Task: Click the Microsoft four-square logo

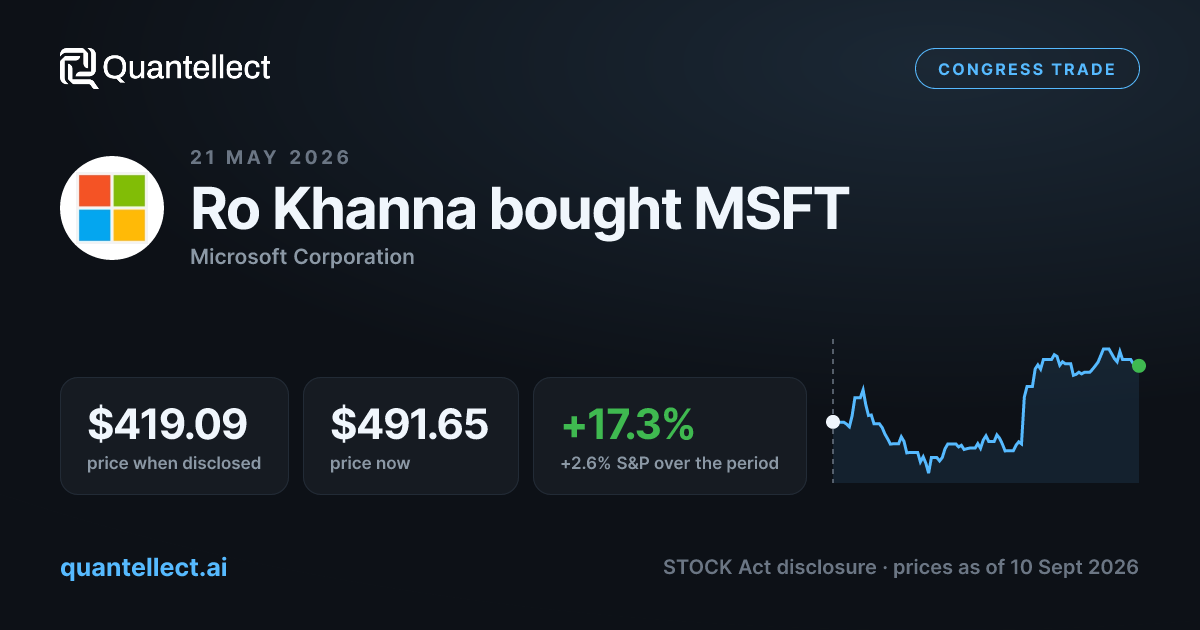Action: pos(112,208)
